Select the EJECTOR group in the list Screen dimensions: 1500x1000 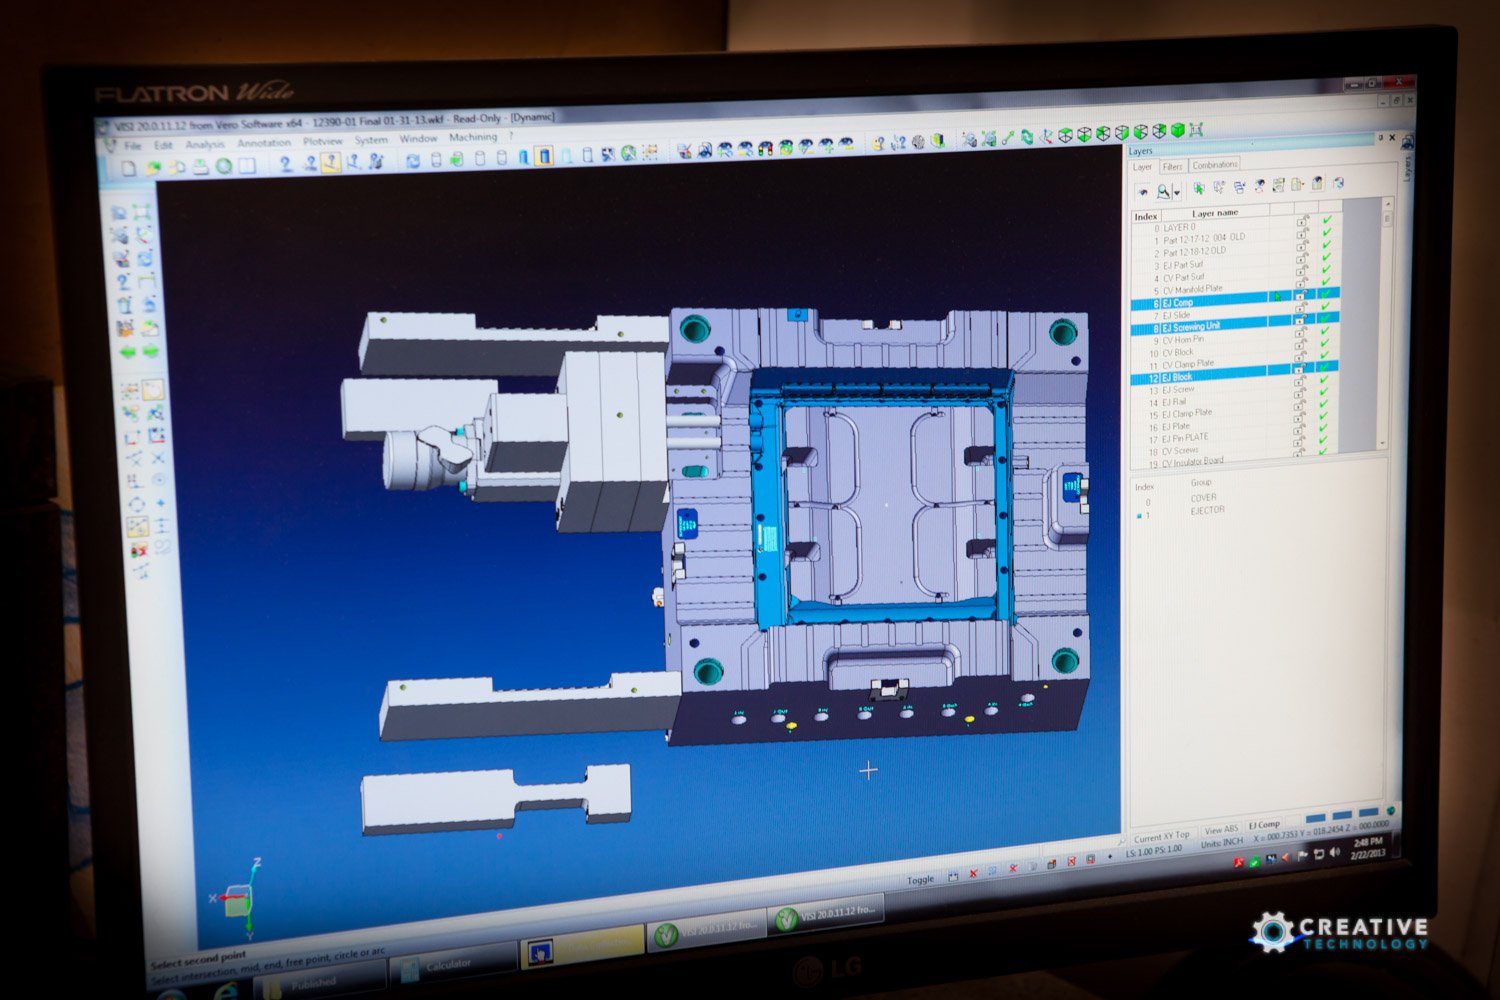(1206, 510)
